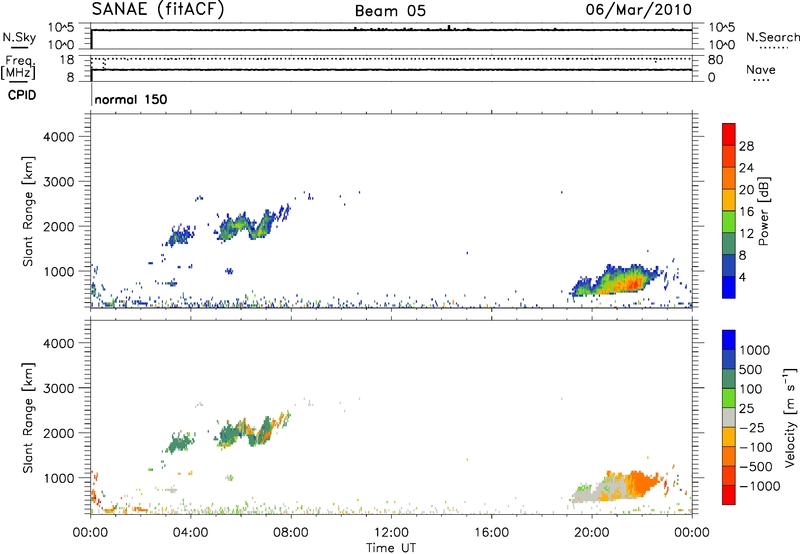
Task: Pick the dark green 100–500 velocity swatch
Action: (729, 379)
